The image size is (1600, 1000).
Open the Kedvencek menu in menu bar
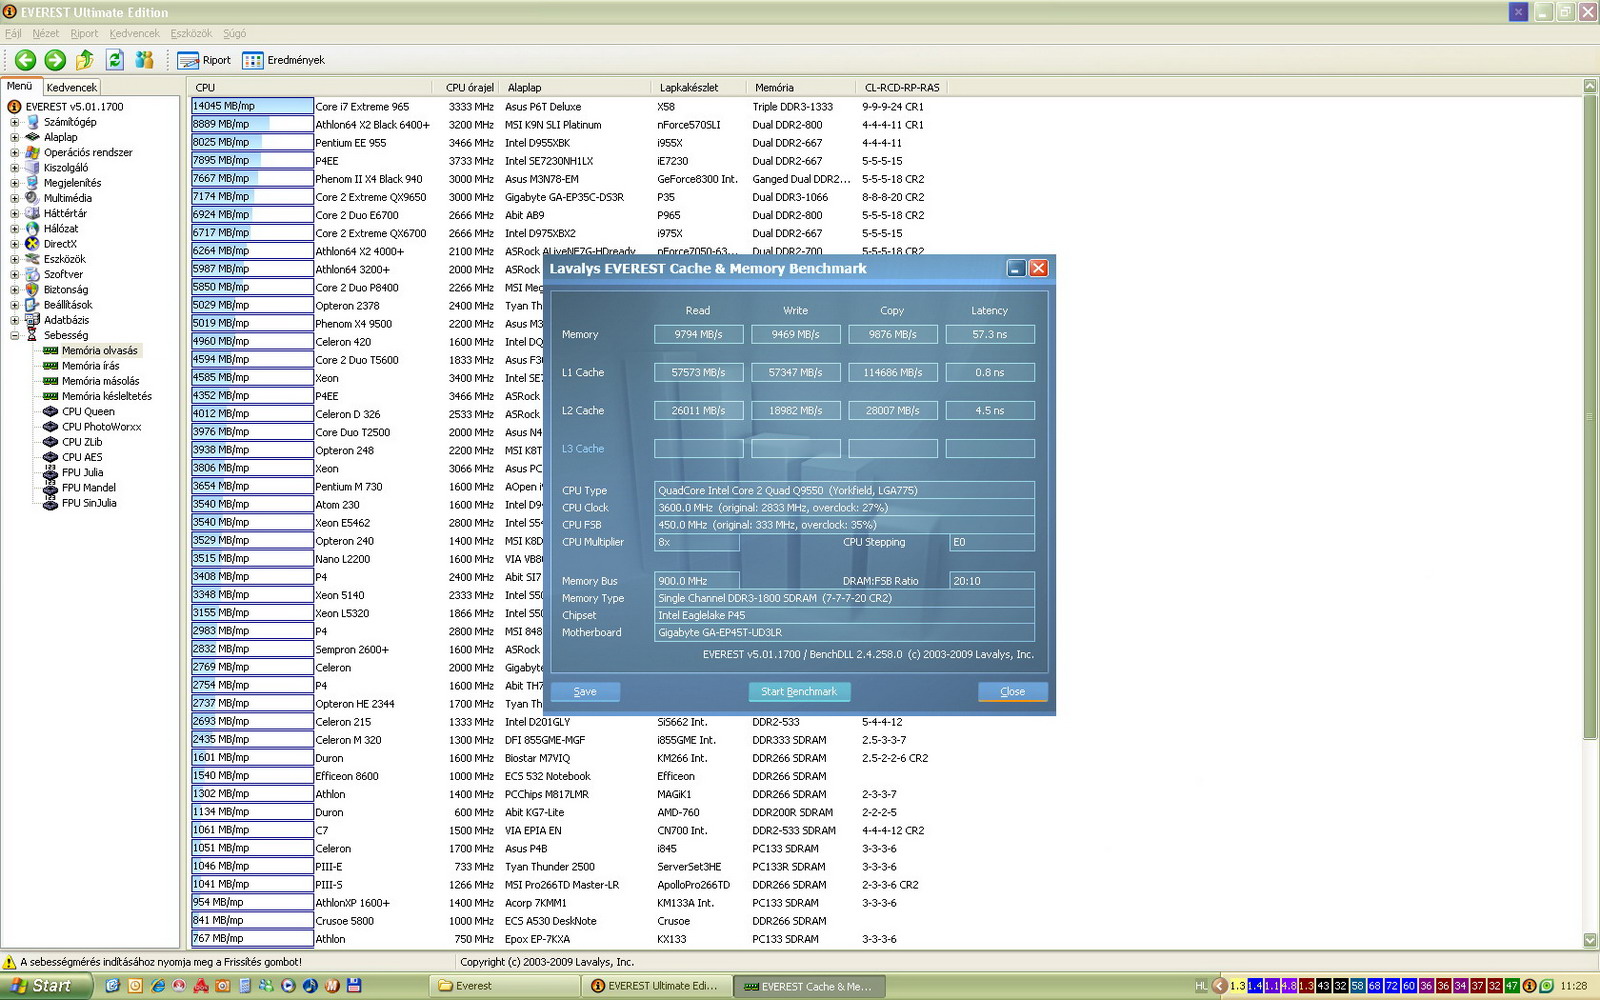134,33
